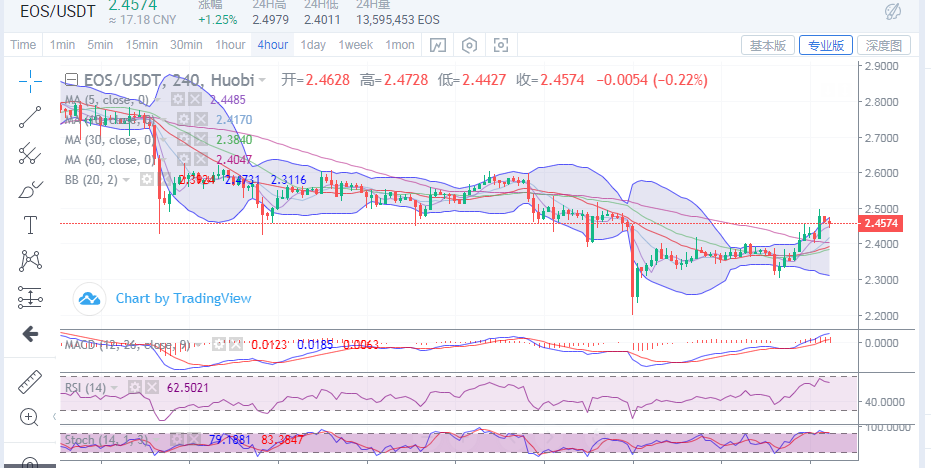Open the indicators chart icon in toolbar
This screenshot has width=931, height=468.
click(438, 45)
